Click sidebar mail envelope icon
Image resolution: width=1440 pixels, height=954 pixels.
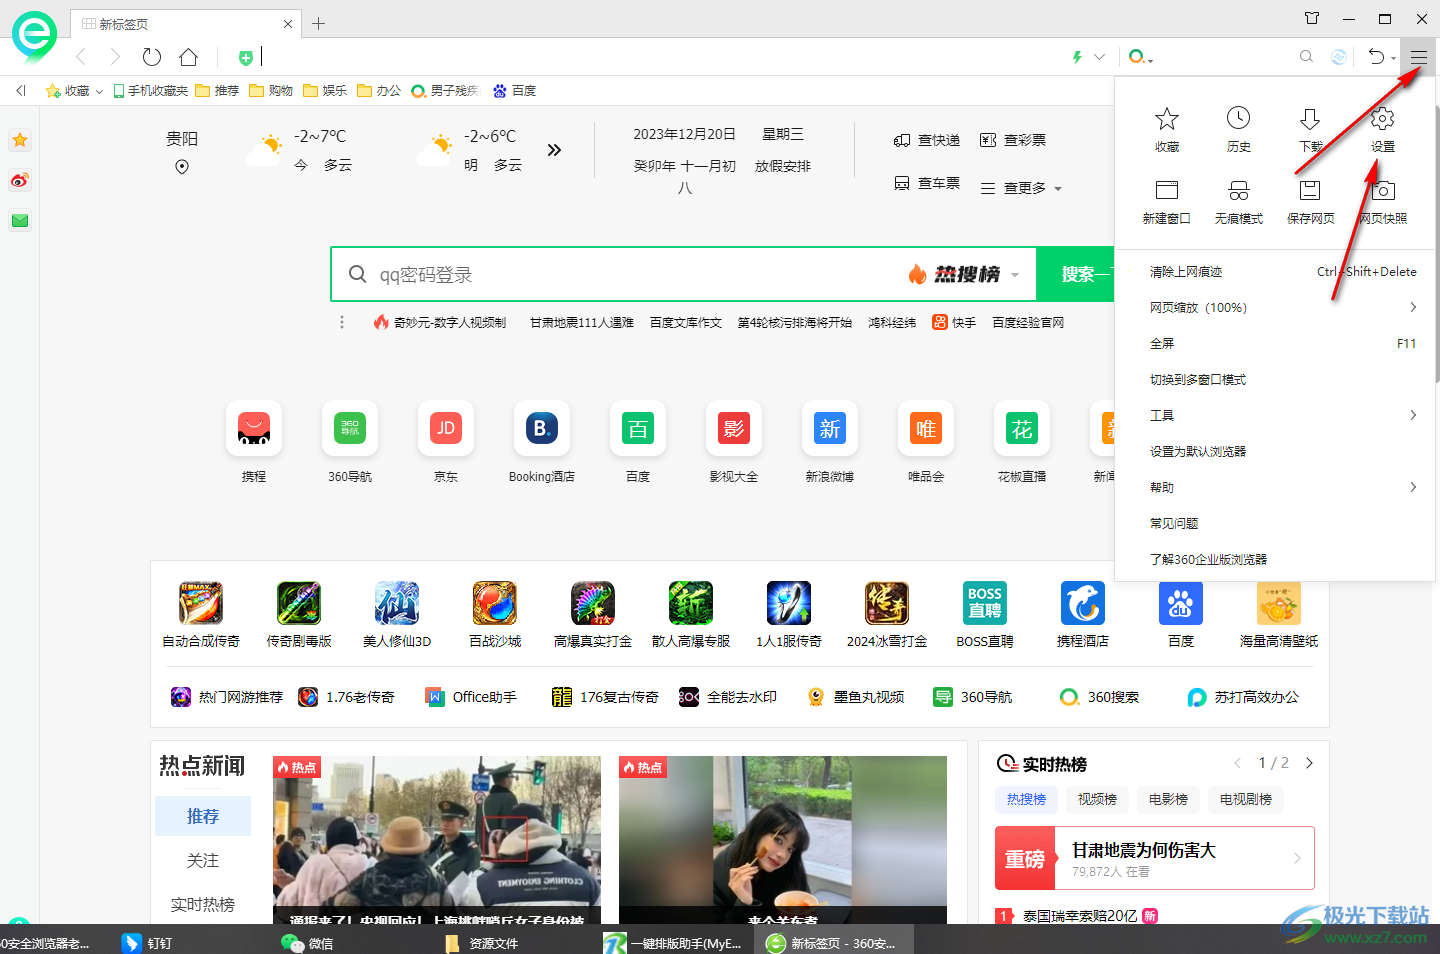[x=20, y=221]
